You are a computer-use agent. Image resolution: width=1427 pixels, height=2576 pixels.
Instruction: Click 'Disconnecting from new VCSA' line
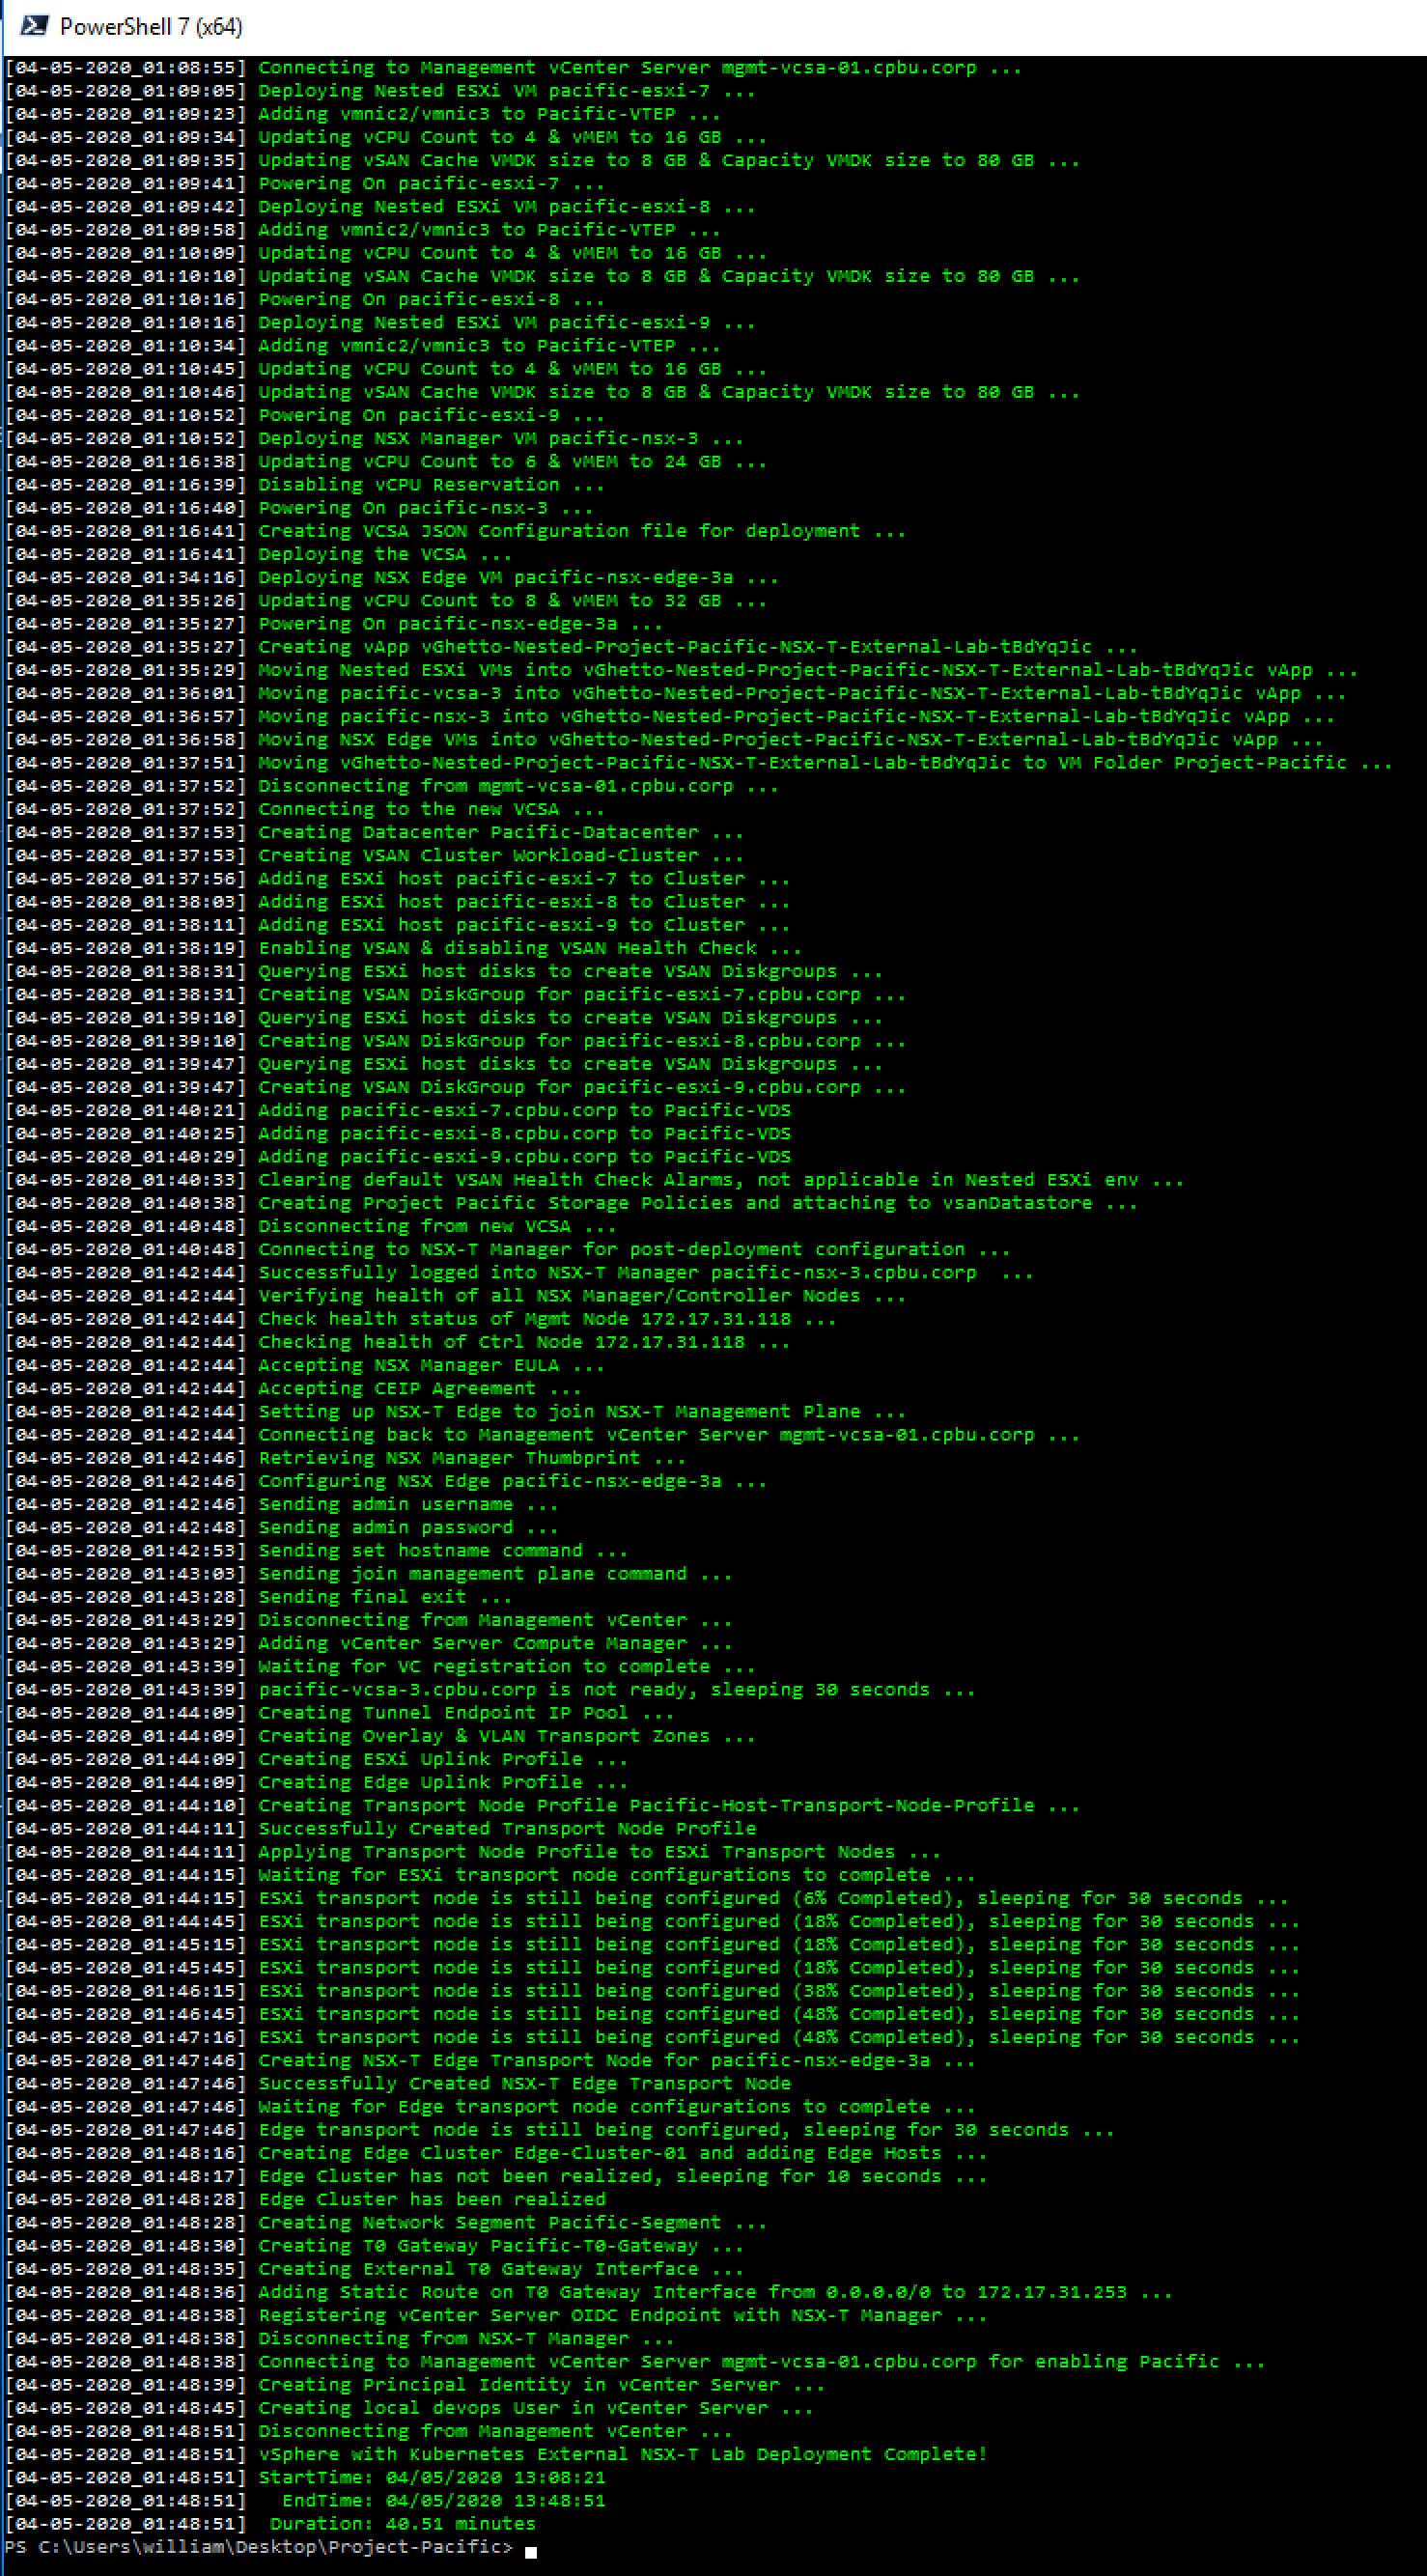(311, 1226)
